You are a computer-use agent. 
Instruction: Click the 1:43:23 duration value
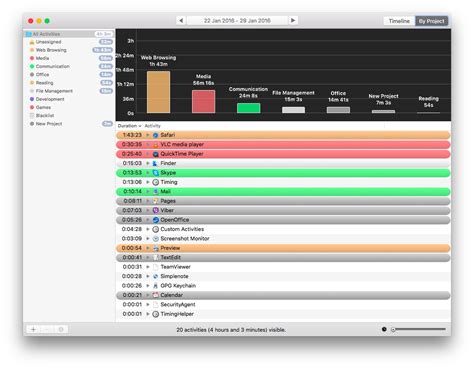pyautogui.click(x=132, y=135)
